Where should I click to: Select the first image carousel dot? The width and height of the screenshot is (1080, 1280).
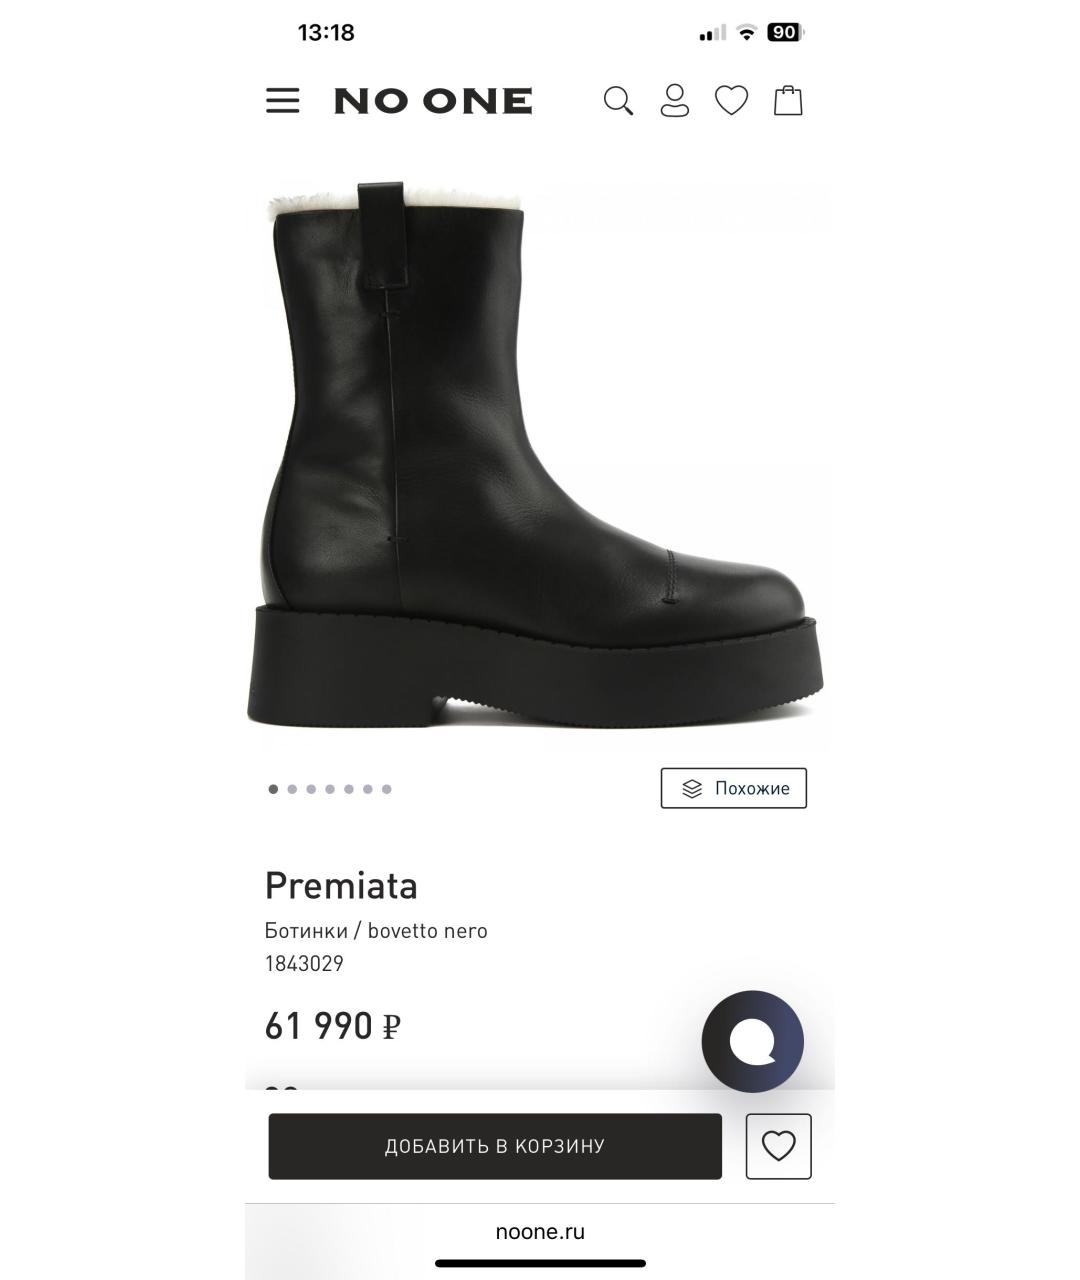pyautogui.click(x=273, y=789)
